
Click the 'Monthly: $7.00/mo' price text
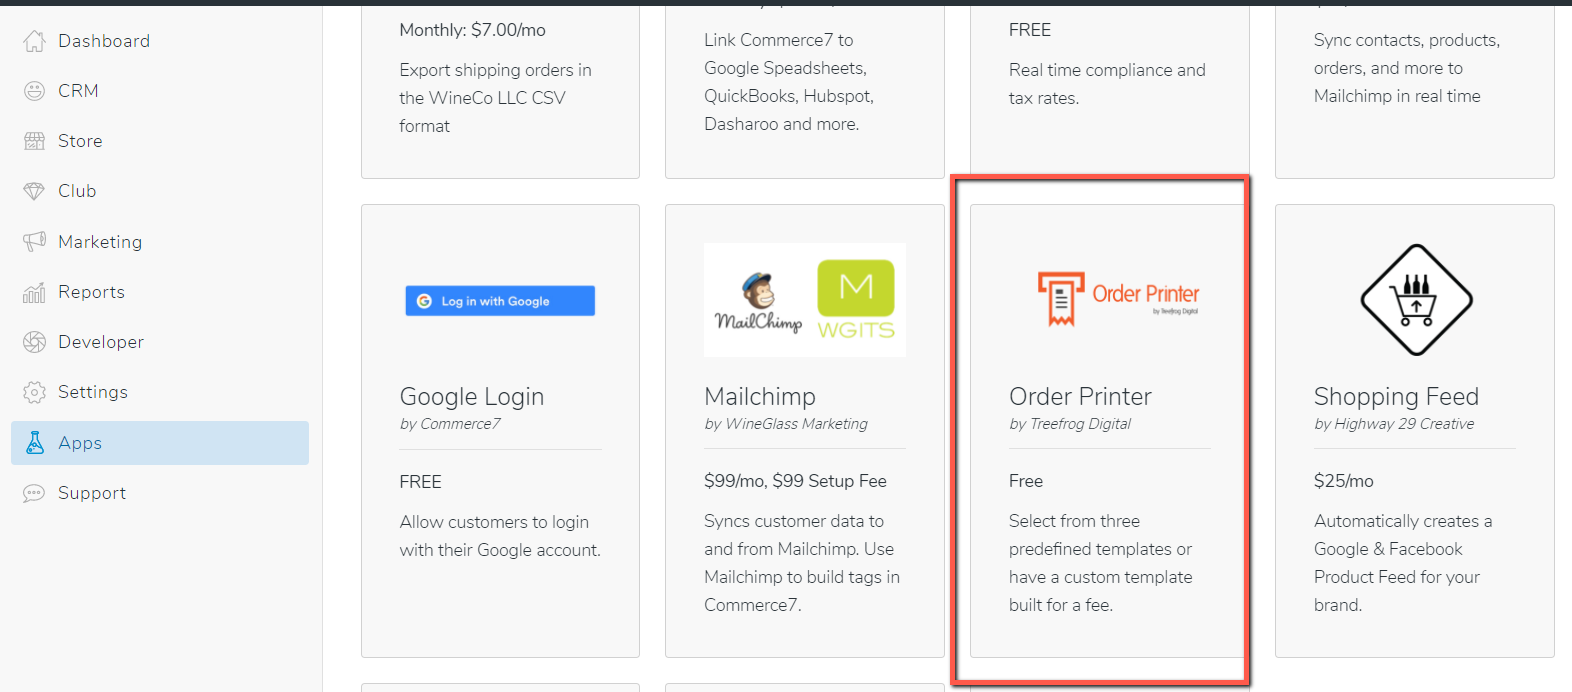[473, 30]
